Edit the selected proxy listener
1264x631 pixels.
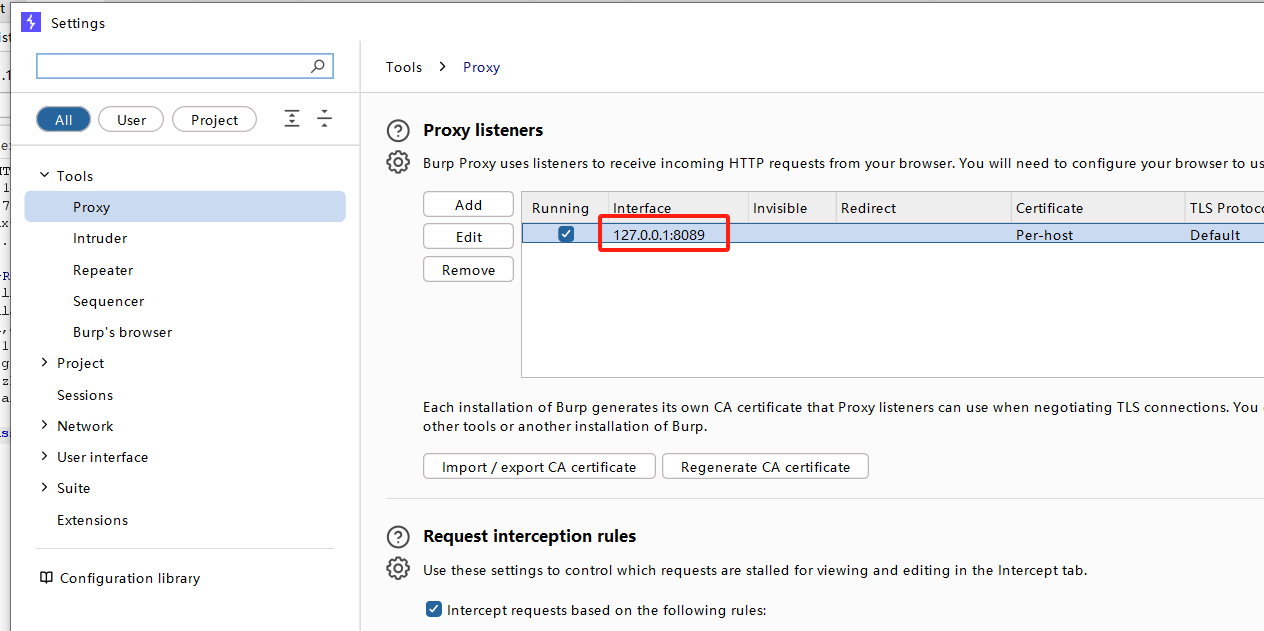(x=468, y=237)
